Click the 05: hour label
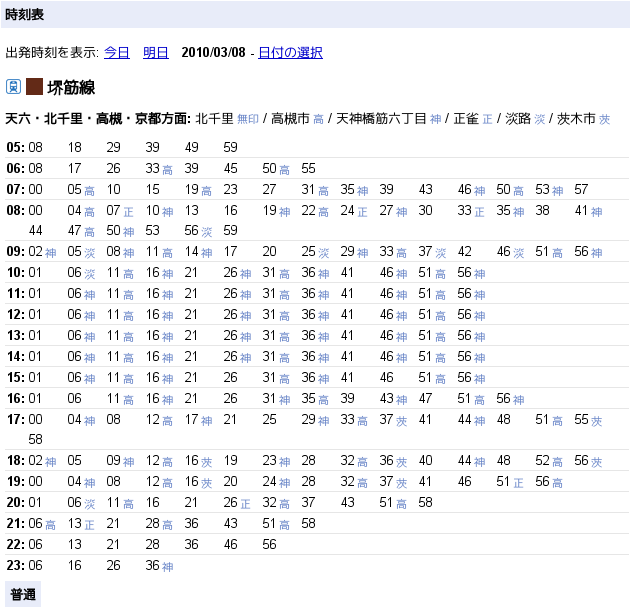 16,147
